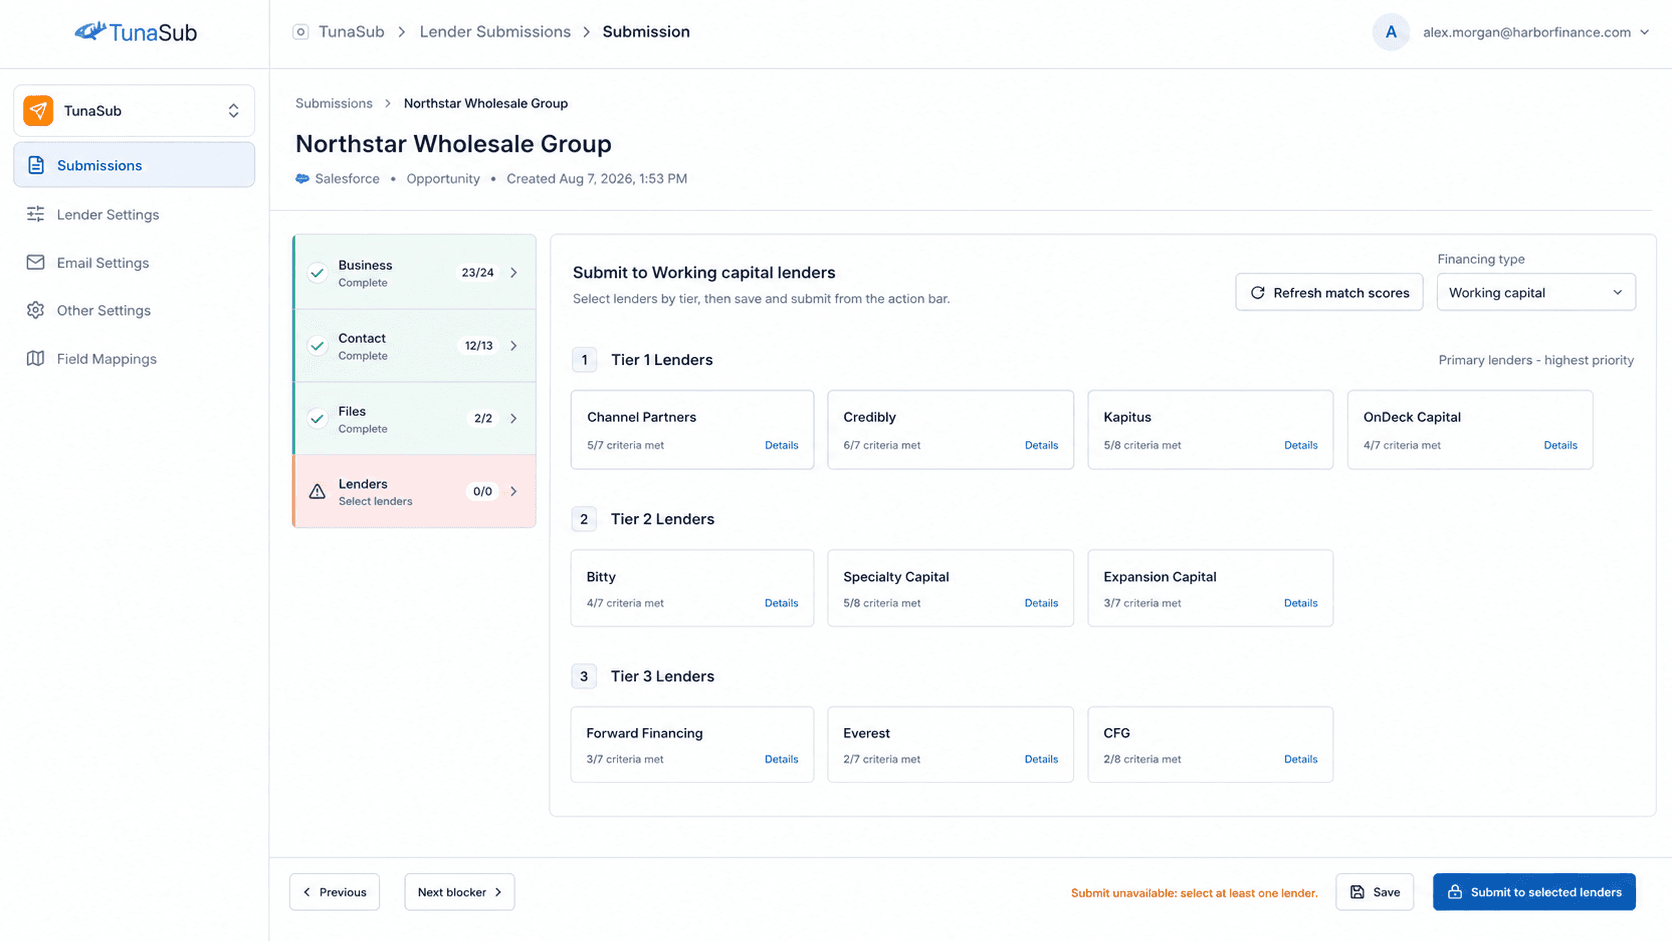Click the Files step check icon
Image resolution: width=1672 pixels, height=941 pixels.
coord(317,418)
